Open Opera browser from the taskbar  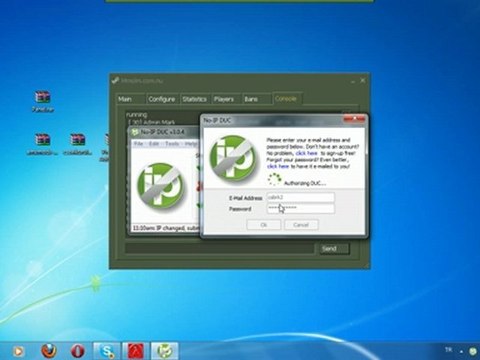[x=78, y=351]
